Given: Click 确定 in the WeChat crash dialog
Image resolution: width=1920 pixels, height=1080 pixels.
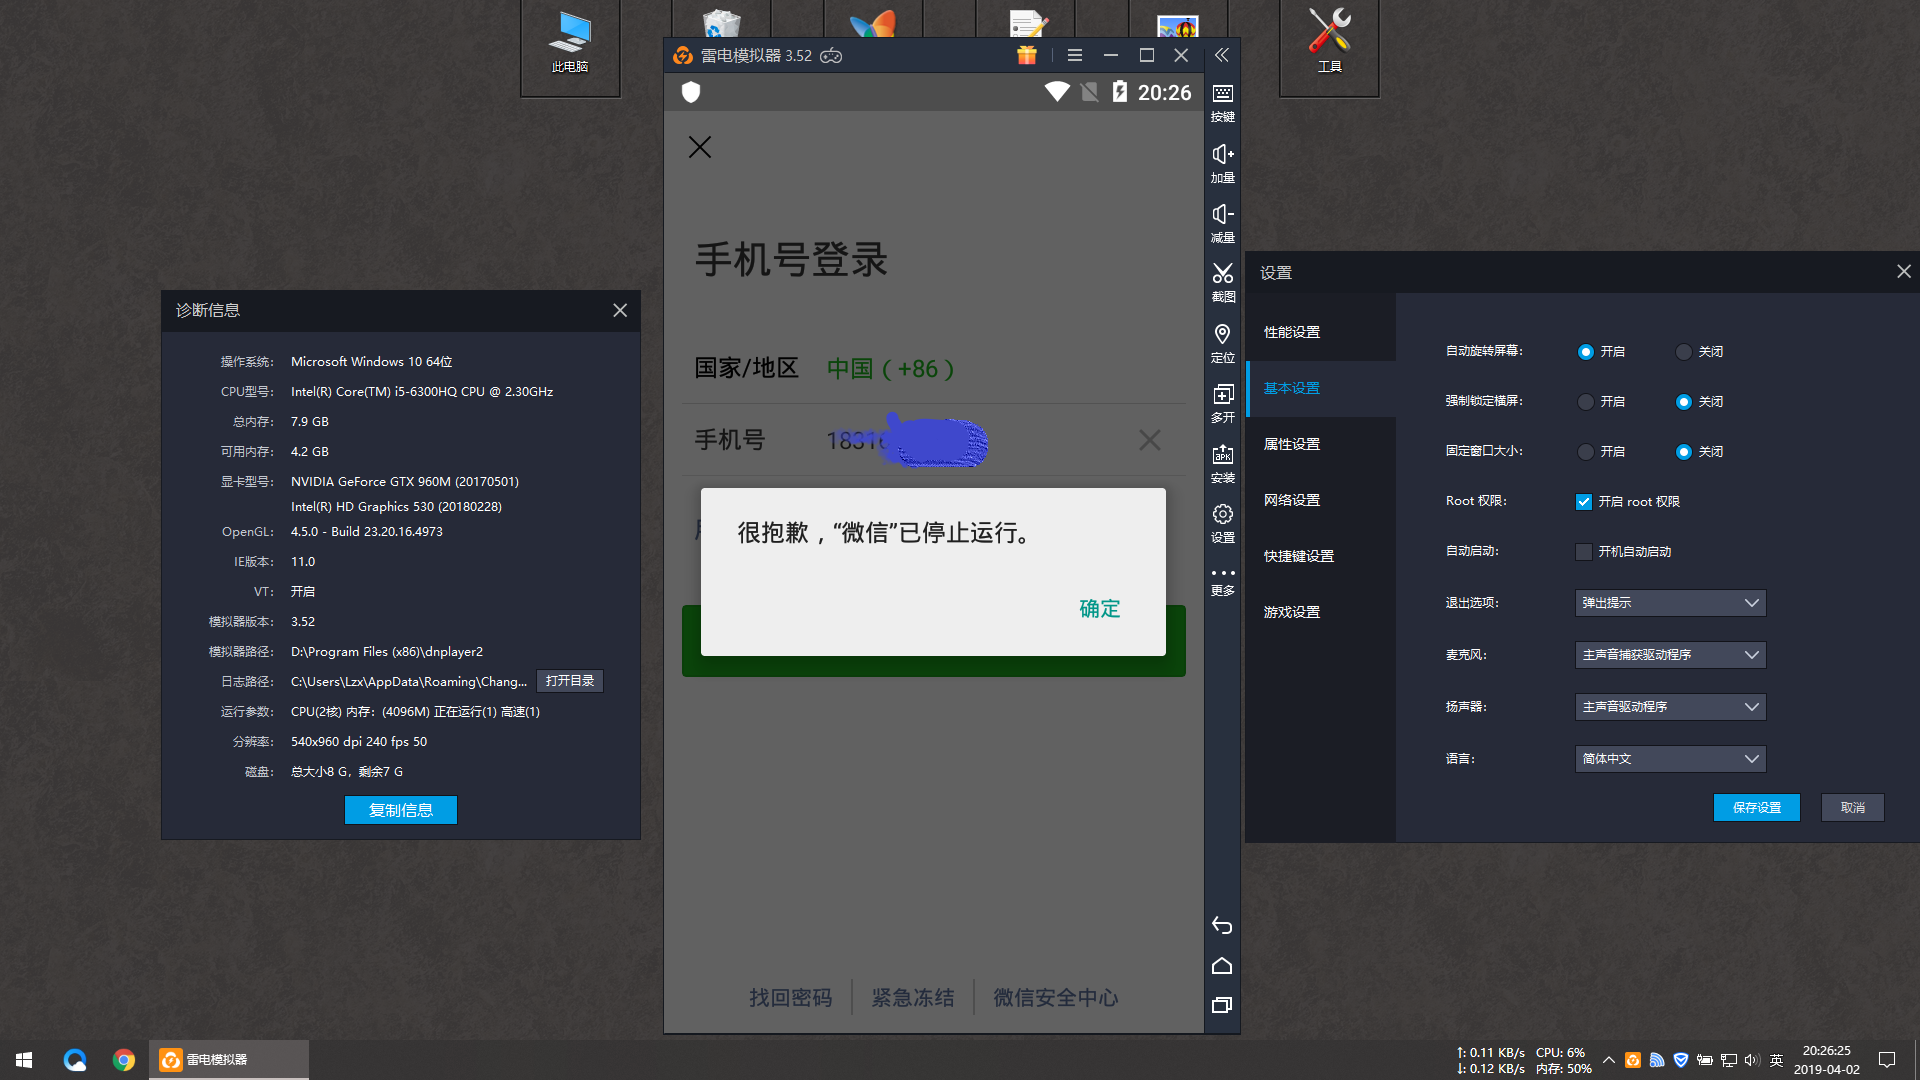Looking at the screenshot, I should [1099, 609].
